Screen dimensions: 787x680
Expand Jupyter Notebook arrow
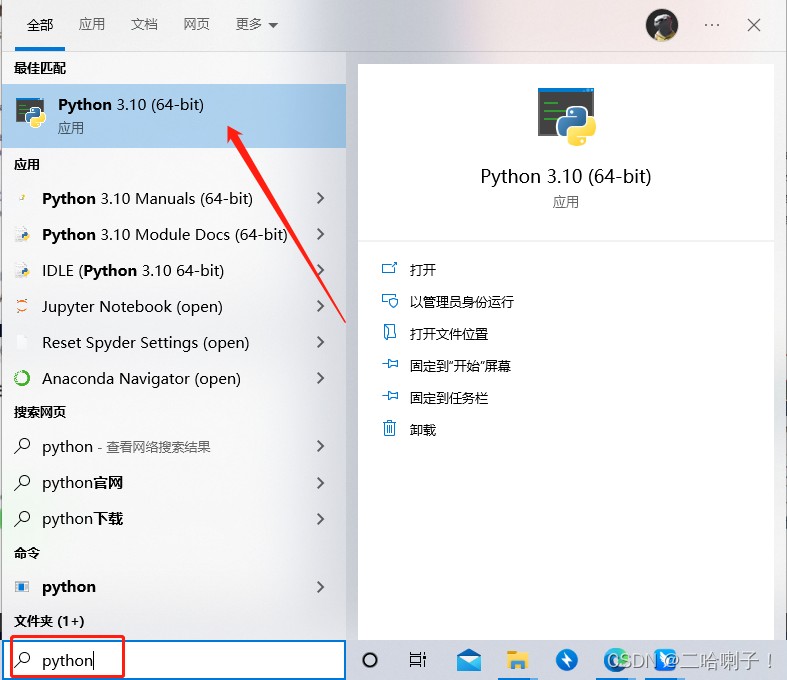(321, 306)
